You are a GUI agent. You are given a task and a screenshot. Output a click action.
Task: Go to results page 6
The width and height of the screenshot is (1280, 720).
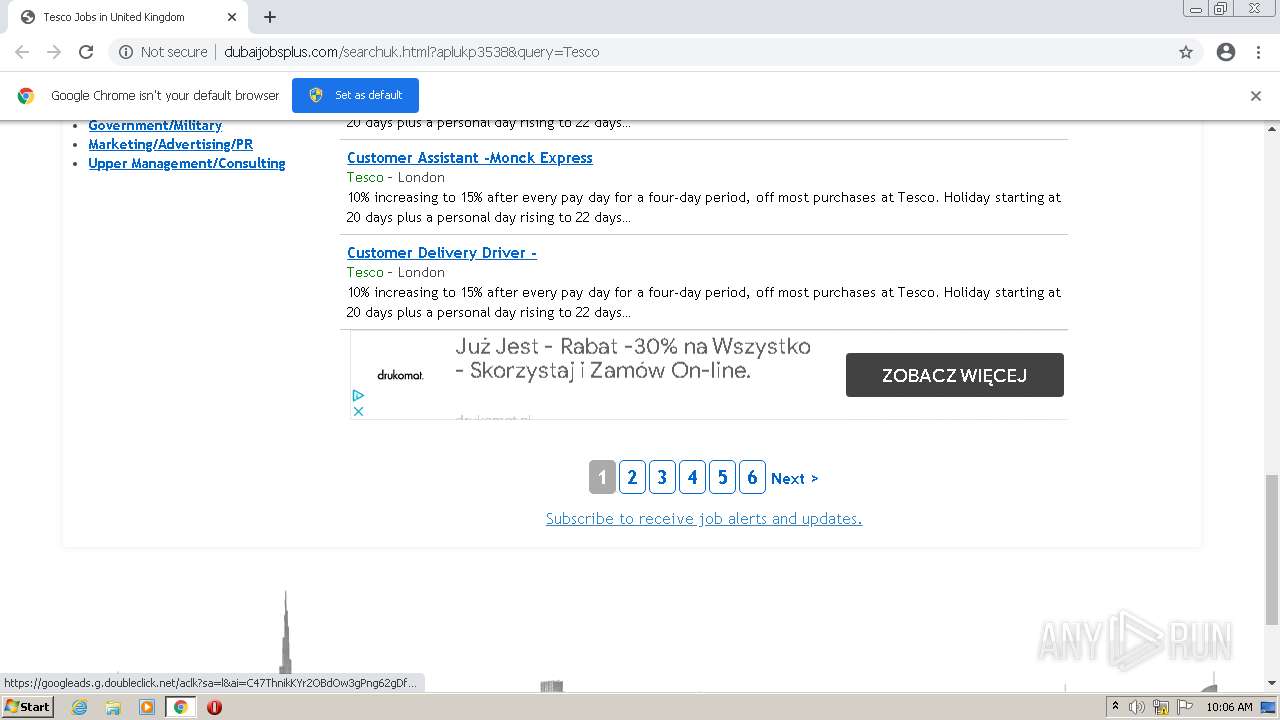(752, 478)
